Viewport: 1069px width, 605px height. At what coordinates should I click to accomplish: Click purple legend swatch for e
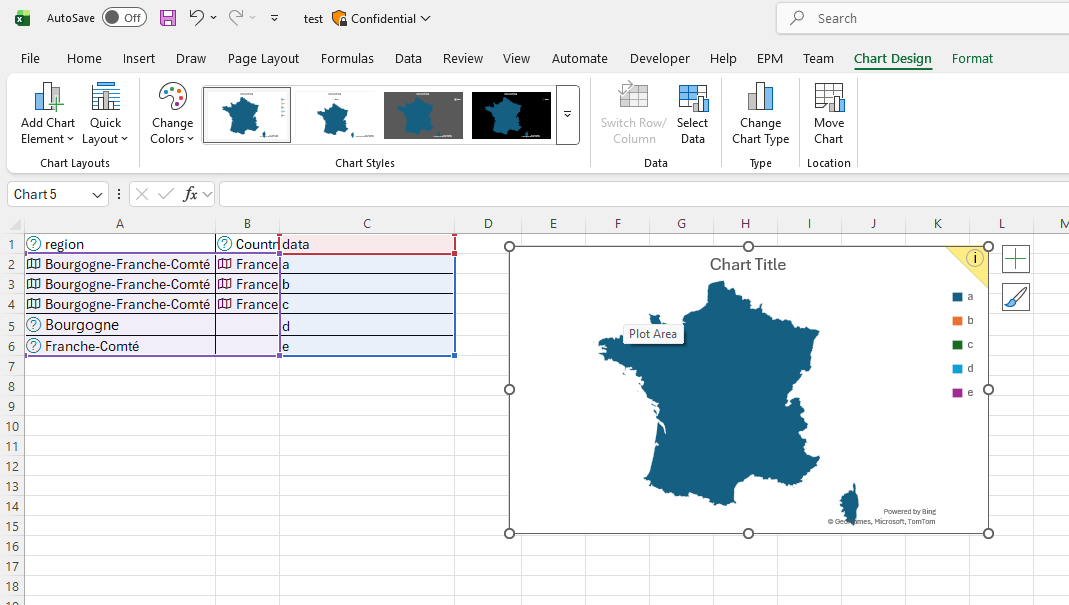[x=957, y=392]
